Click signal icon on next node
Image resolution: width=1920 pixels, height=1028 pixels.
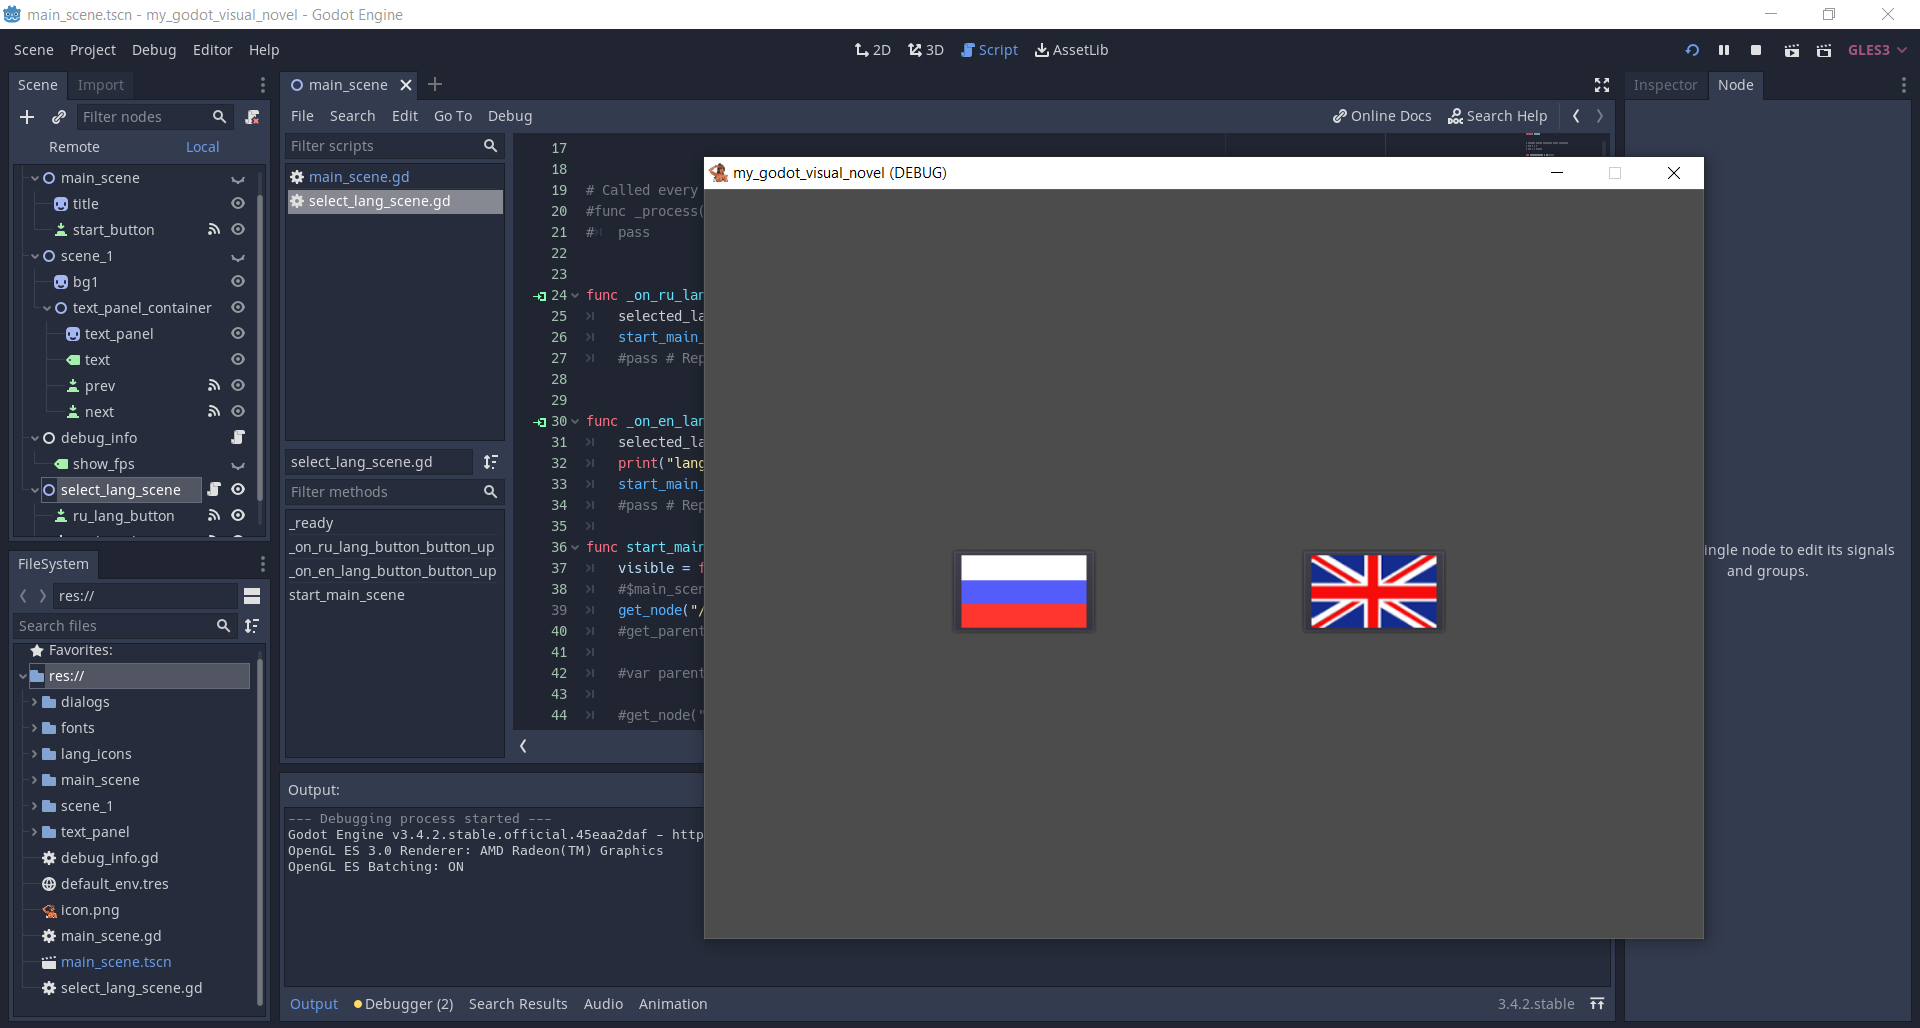click(x=213, y=412)
